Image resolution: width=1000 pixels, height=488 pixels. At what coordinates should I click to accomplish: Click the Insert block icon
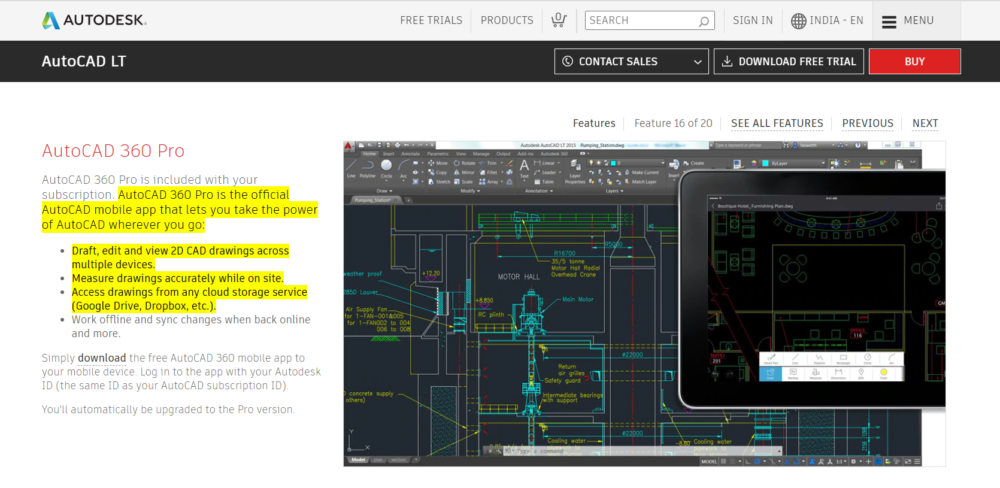(x=674, y=168)
